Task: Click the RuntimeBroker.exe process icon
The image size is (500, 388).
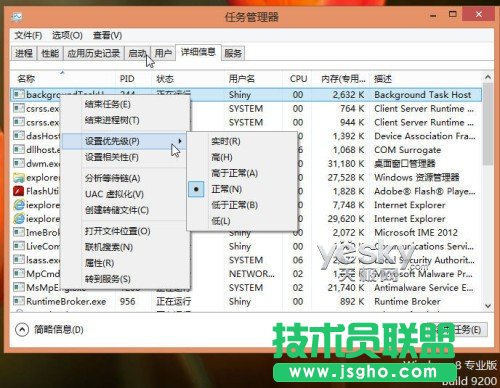Action: point(19,301)
